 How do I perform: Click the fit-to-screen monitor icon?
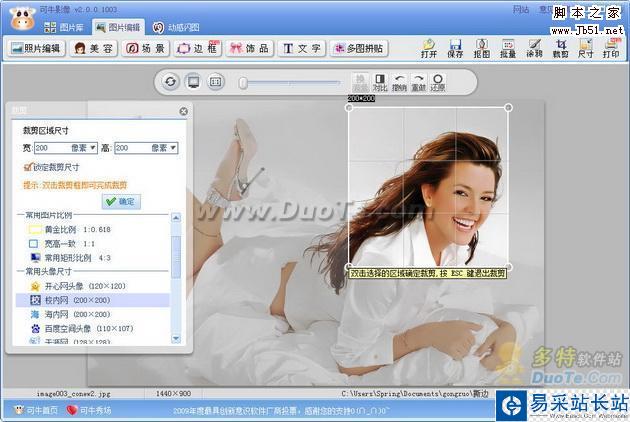193,82
